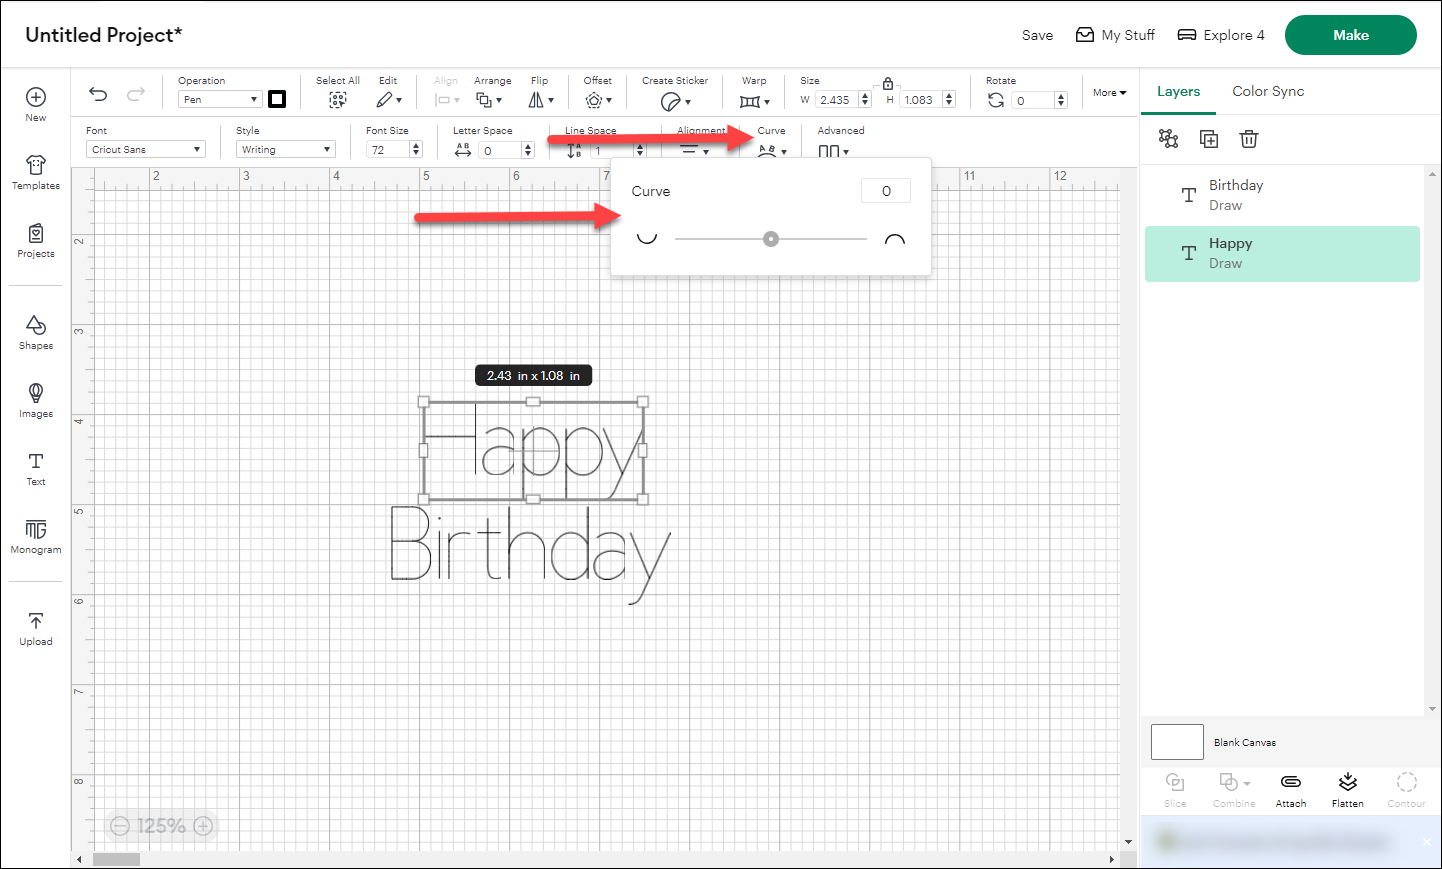1442x869 pixels.
Task: Click the Make button
Action: click(x=1350, y=34)
